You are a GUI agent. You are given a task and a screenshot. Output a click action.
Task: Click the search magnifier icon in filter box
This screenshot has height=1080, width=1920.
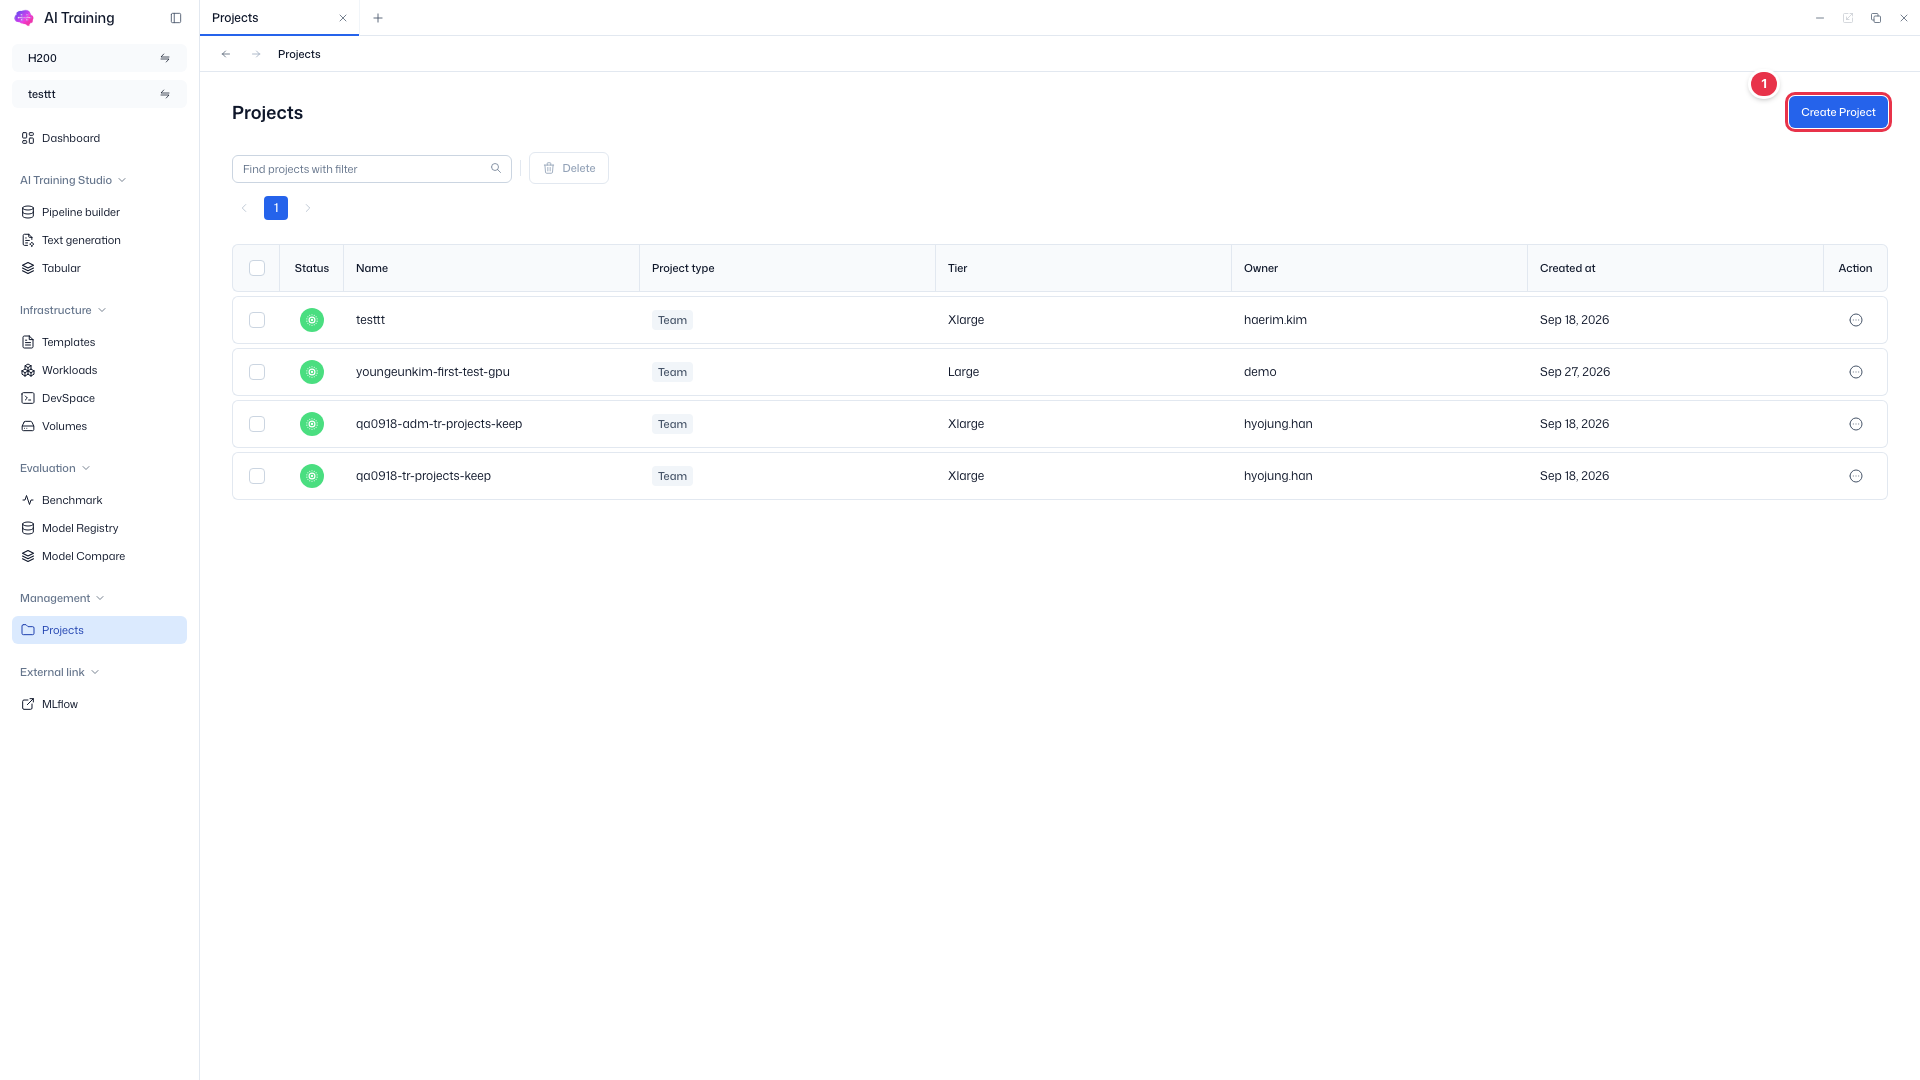pyautogui.click(x=495, y=168)
